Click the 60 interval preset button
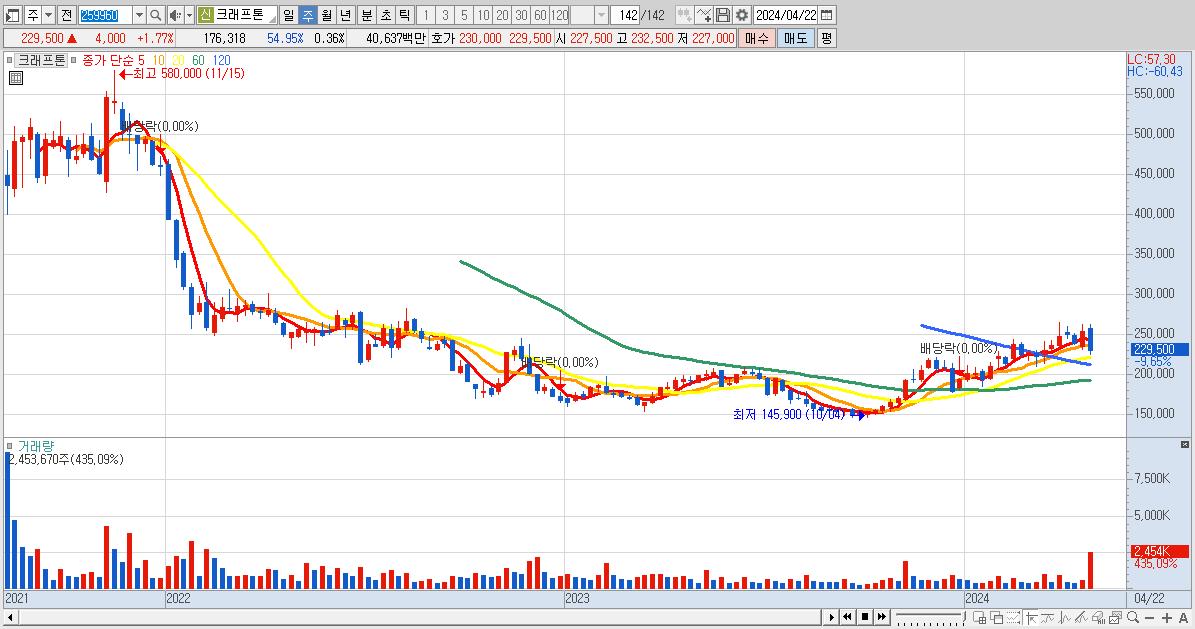This screenshot has width=1195, height=629. coord(540,15)
